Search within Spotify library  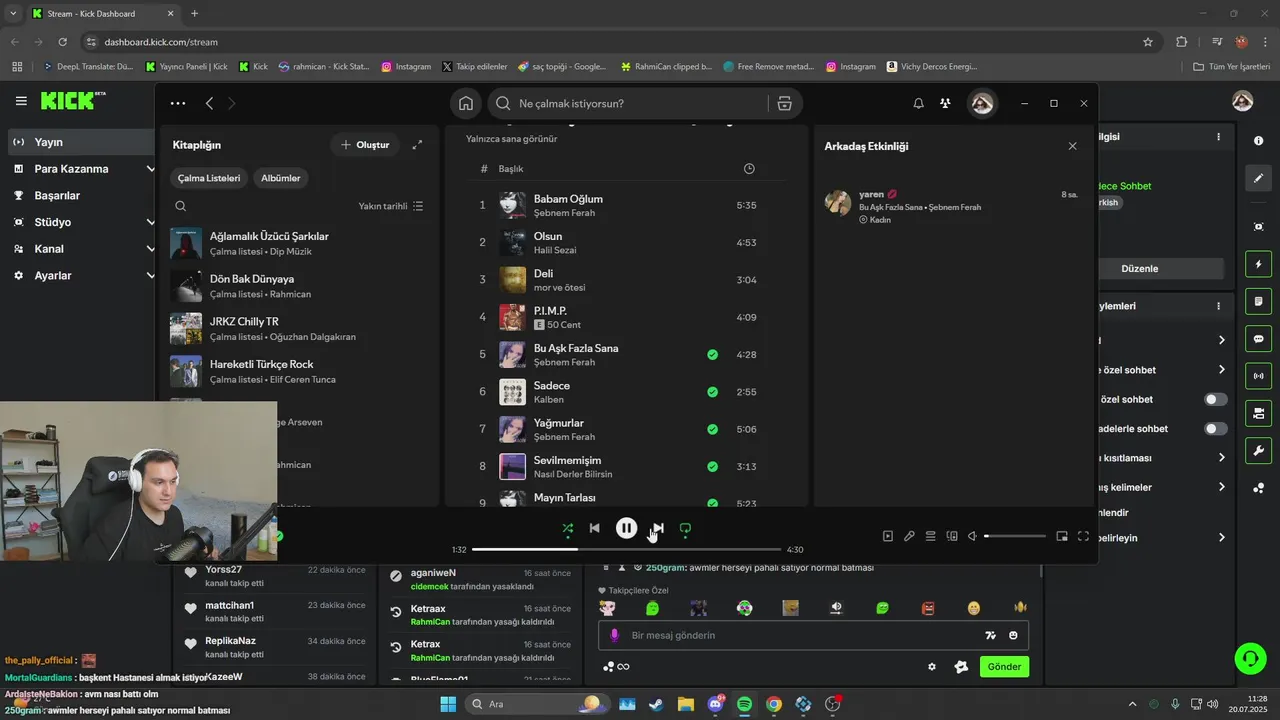tap(181, 206)
